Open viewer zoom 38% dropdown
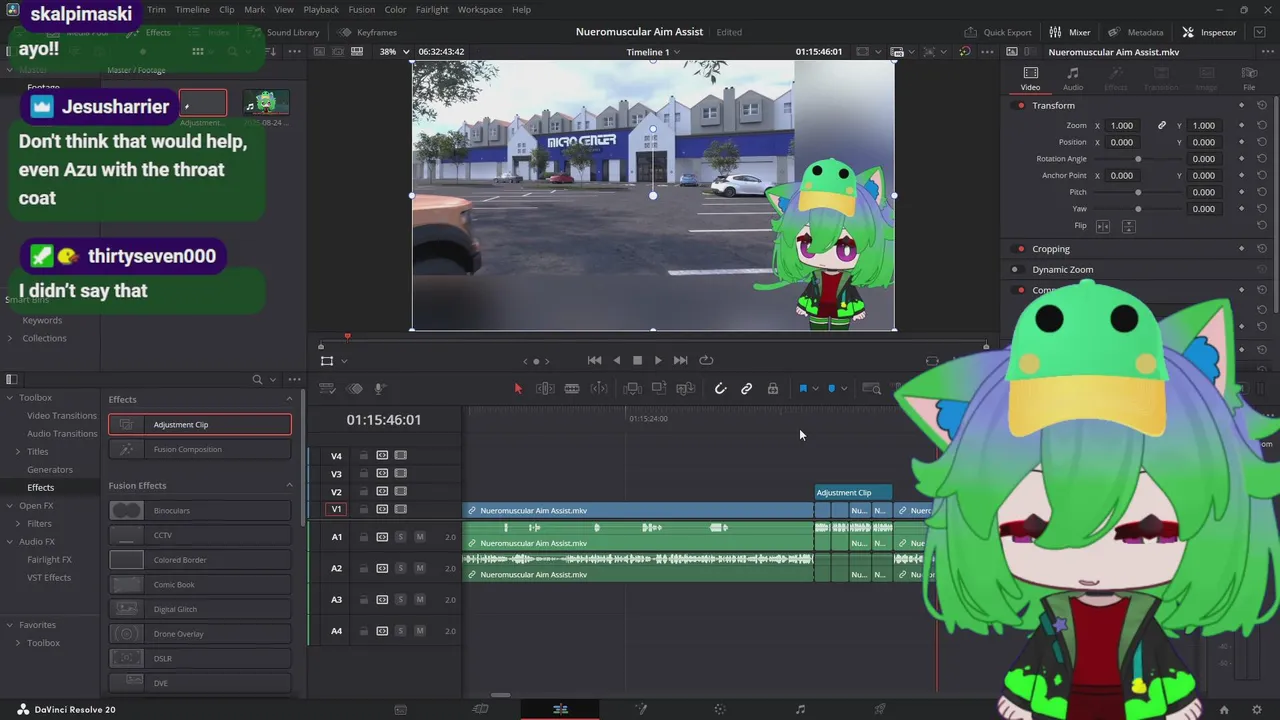This screenshot has height=720, width=1280. [x=394, y=51]
